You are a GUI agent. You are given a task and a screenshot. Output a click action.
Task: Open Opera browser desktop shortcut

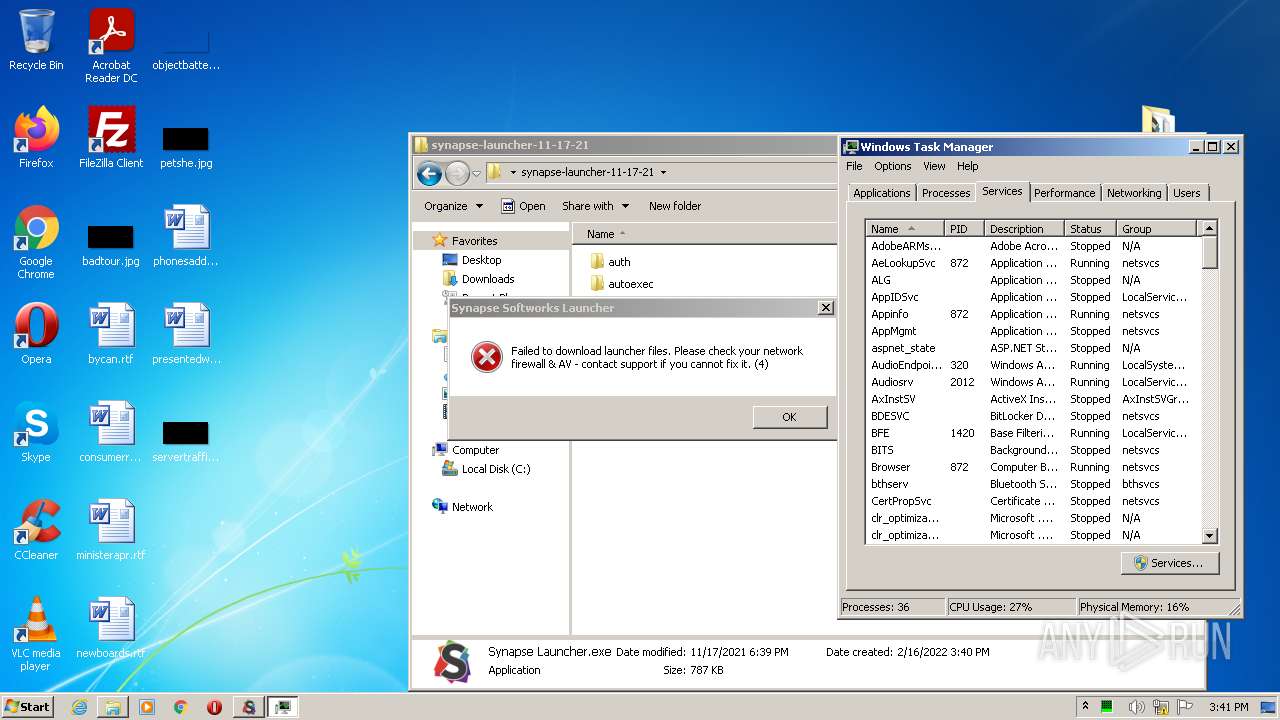click(36, 334)
